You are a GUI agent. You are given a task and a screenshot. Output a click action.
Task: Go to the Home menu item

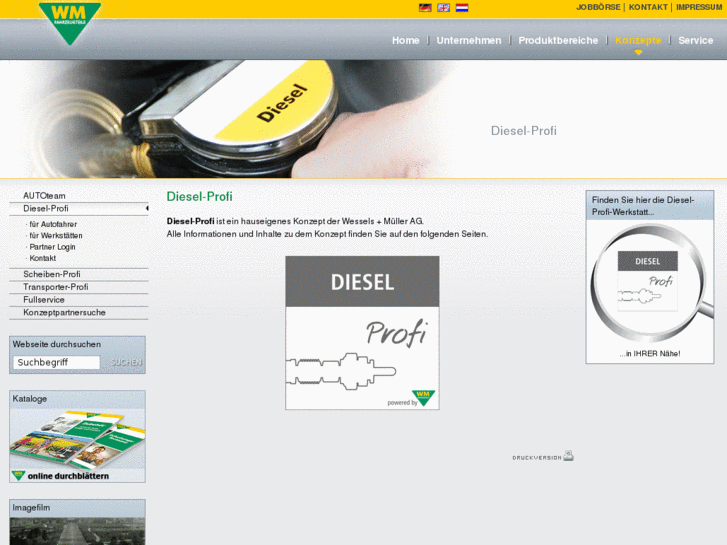click(x=406, y=40)
